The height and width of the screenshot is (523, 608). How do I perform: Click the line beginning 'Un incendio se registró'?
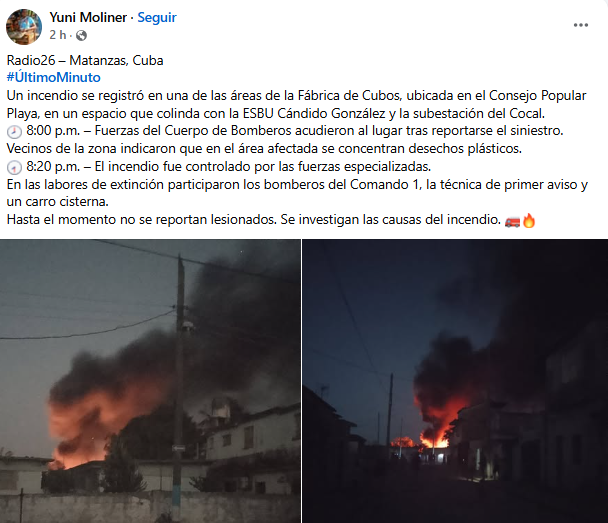tap(297, 95)
